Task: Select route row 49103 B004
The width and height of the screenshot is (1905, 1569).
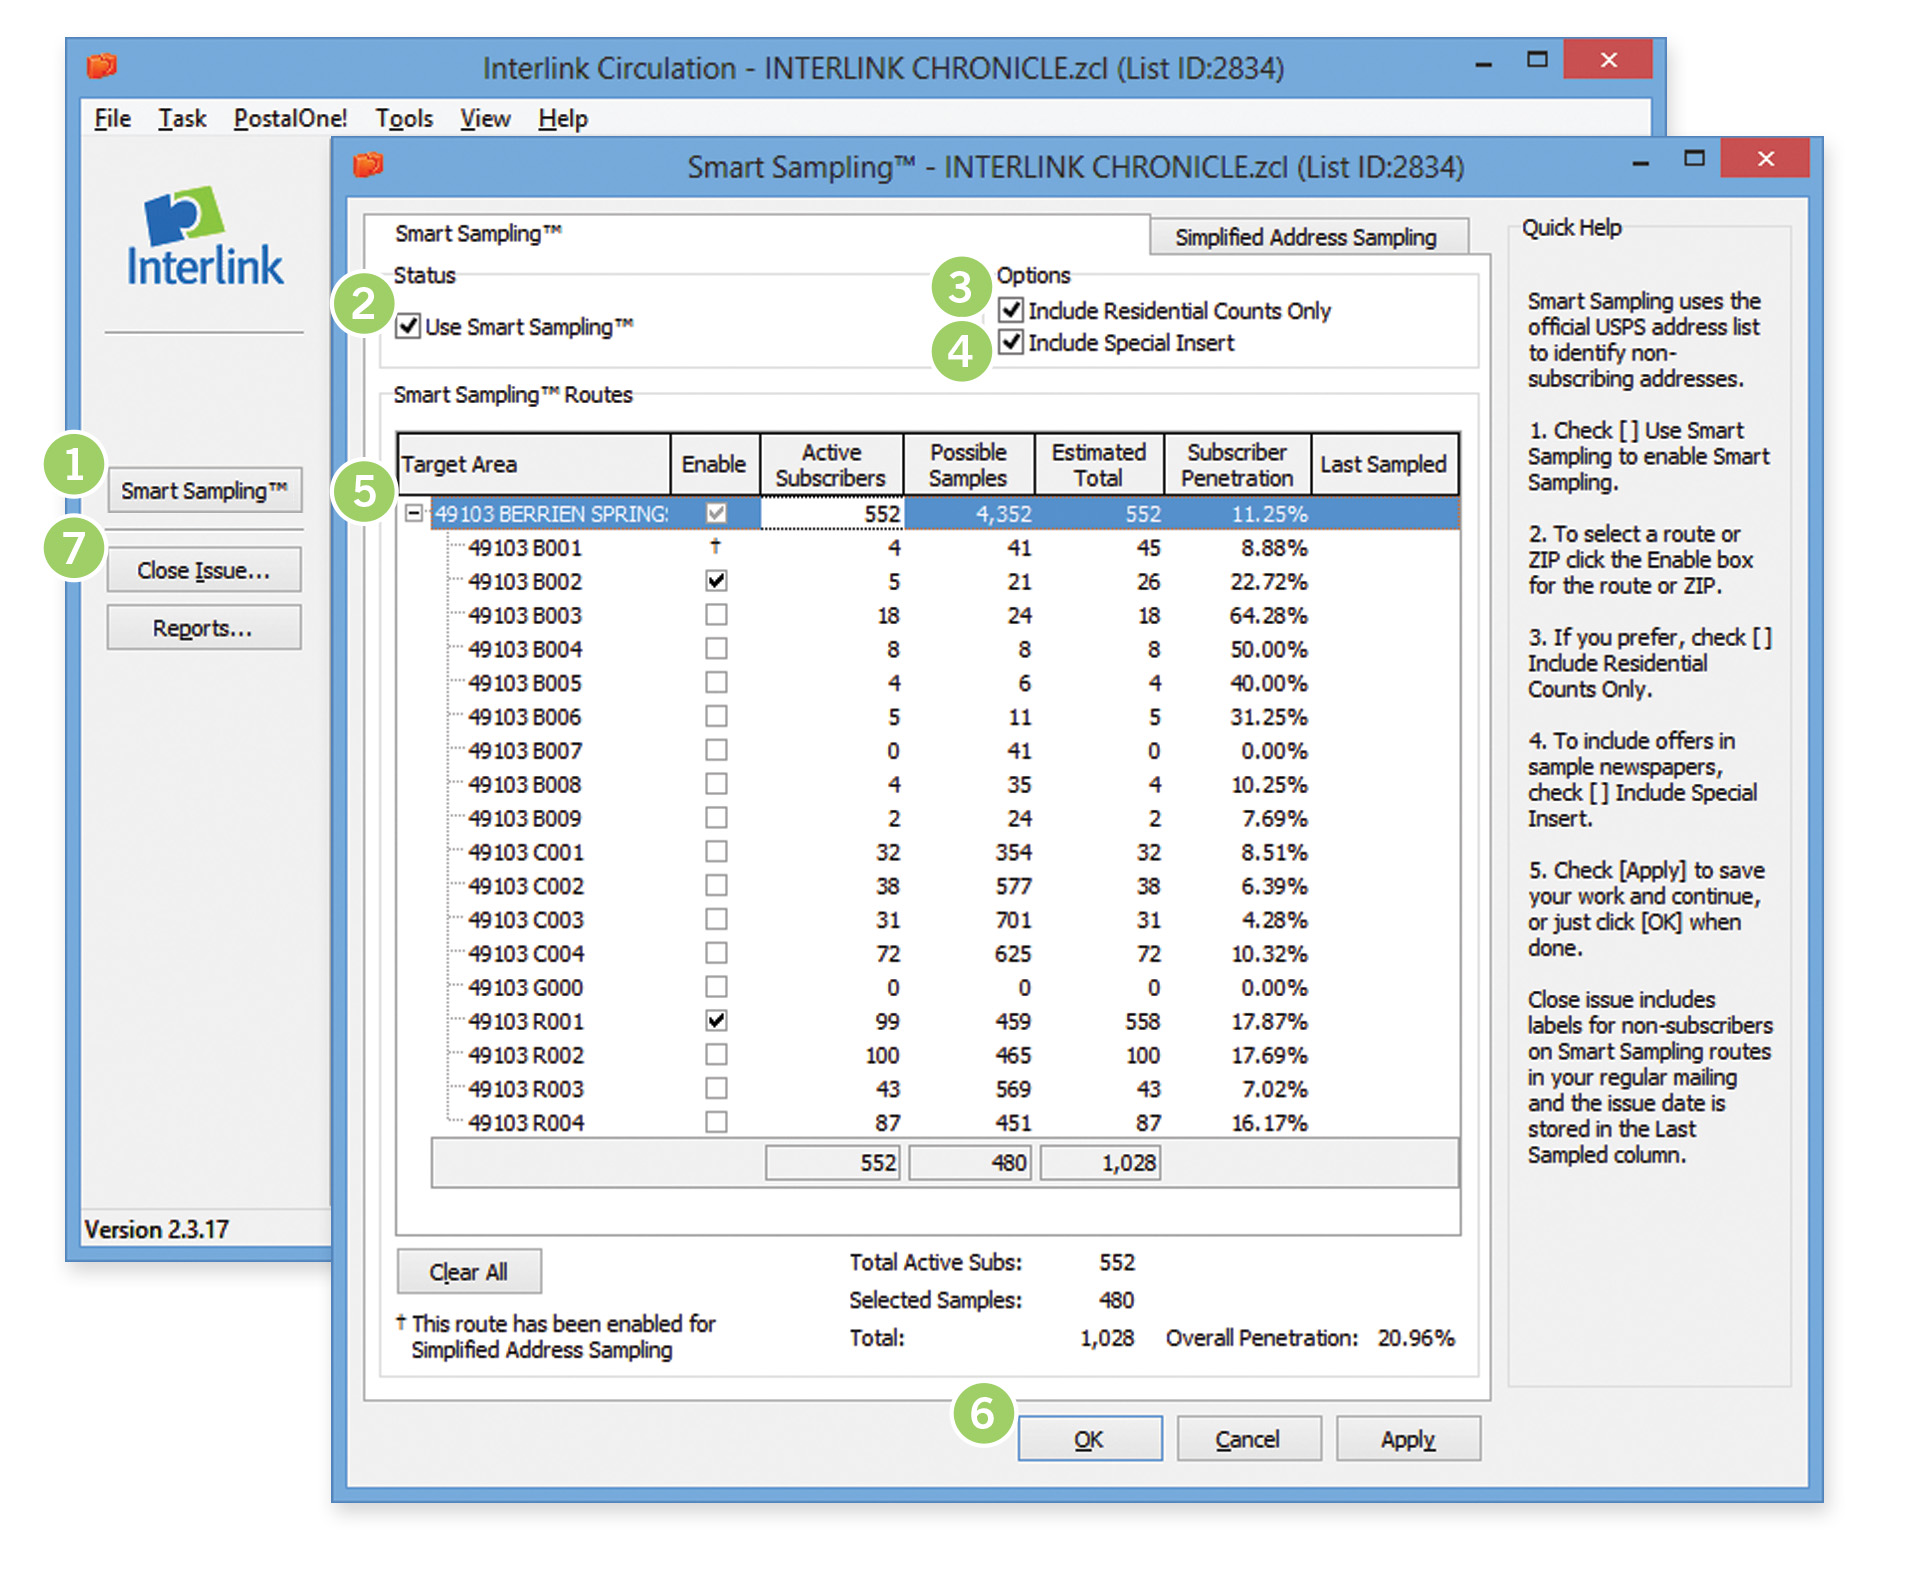Action: 945,649
